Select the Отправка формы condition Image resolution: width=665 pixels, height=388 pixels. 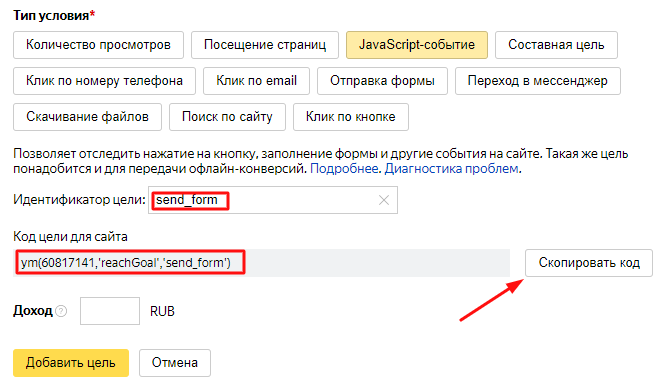[382, 81]
